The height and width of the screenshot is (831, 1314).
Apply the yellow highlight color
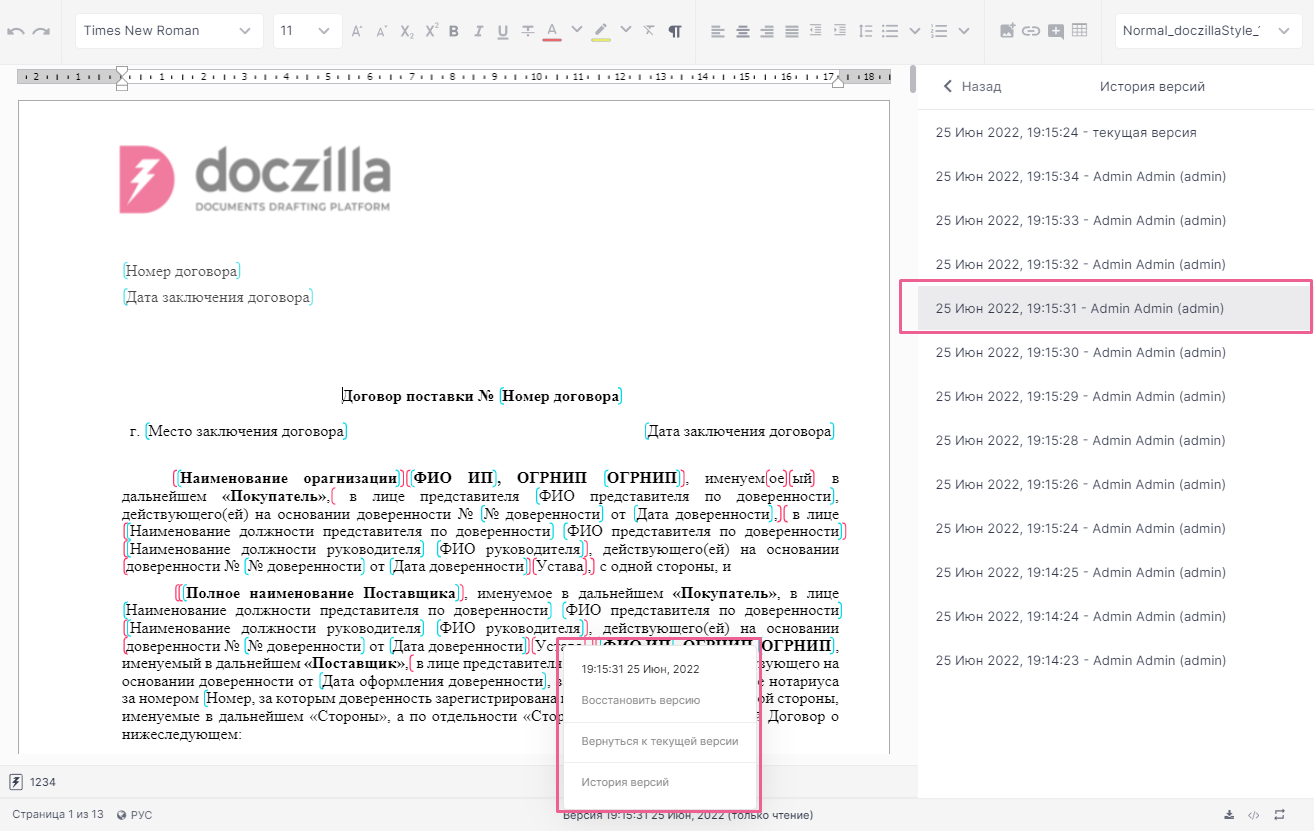pos(600,31)
